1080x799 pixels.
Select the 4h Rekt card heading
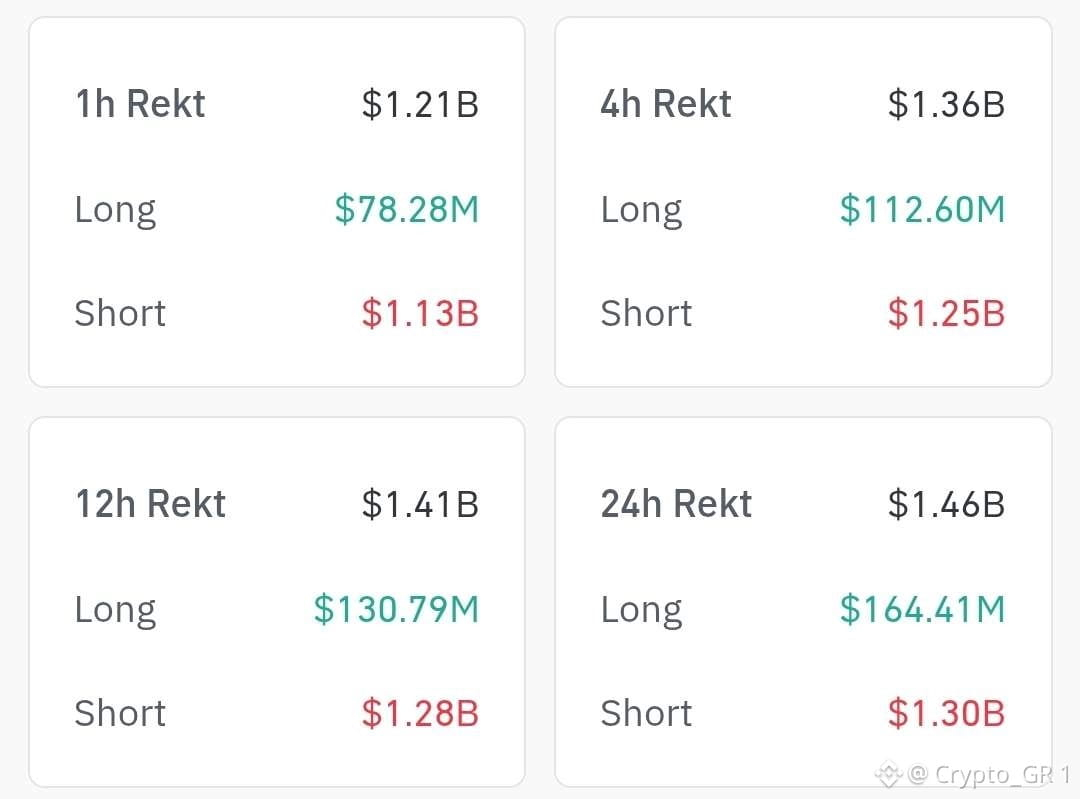(666, 104)
